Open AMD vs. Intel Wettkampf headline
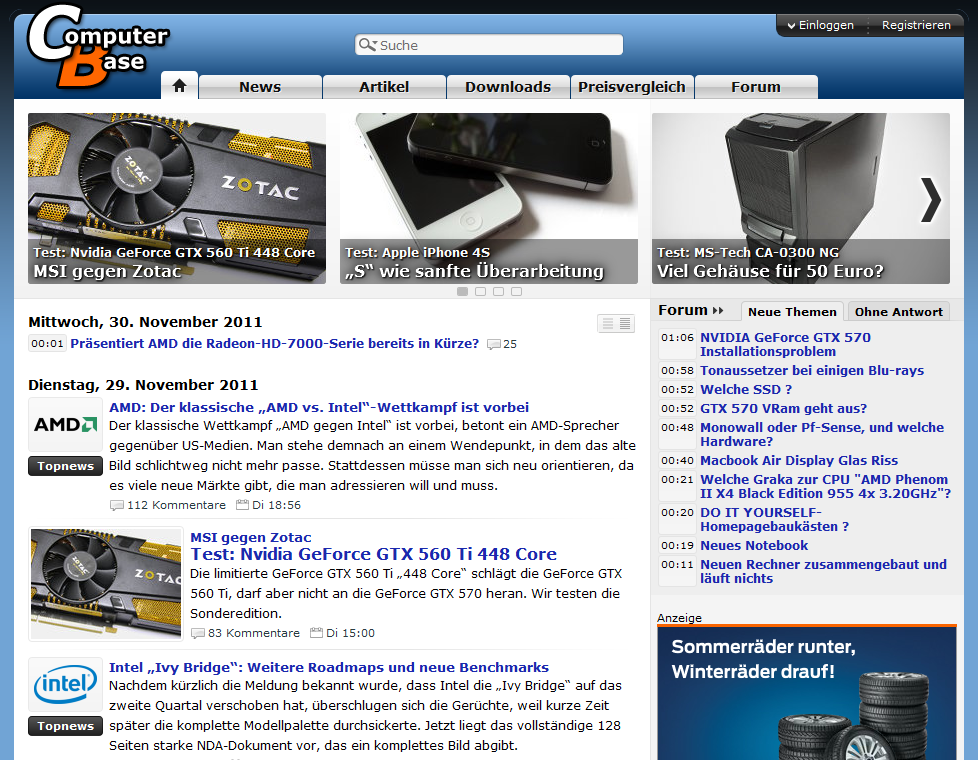 319,407
